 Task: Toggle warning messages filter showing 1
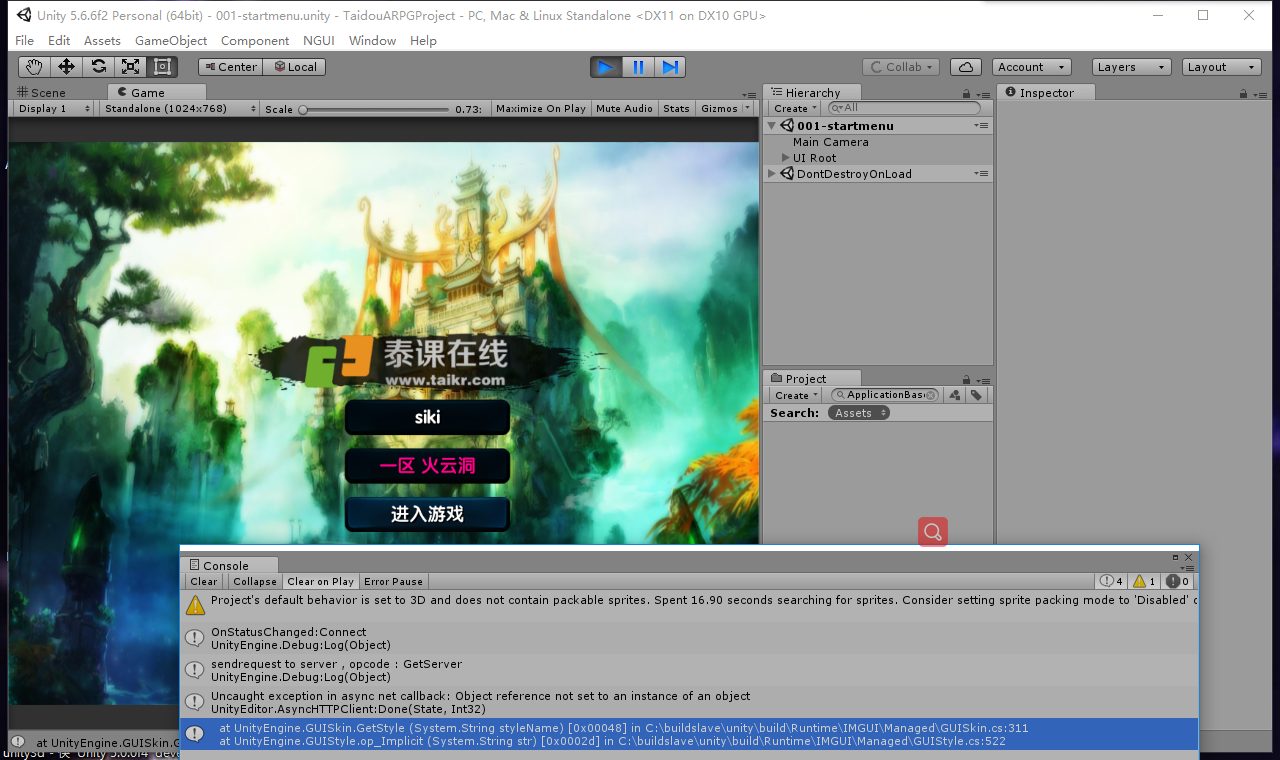click(x=1145, y=581)
